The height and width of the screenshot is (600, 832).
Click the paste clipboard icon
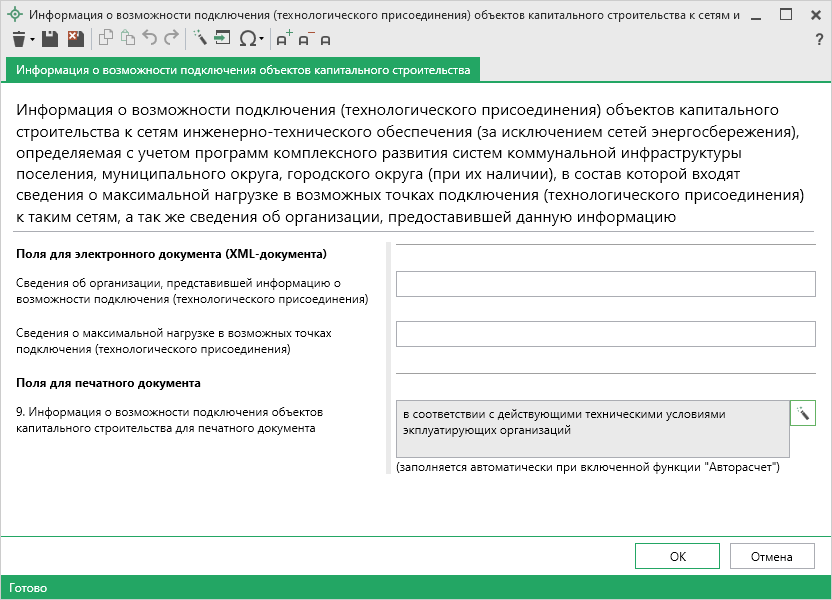(127, 39)
